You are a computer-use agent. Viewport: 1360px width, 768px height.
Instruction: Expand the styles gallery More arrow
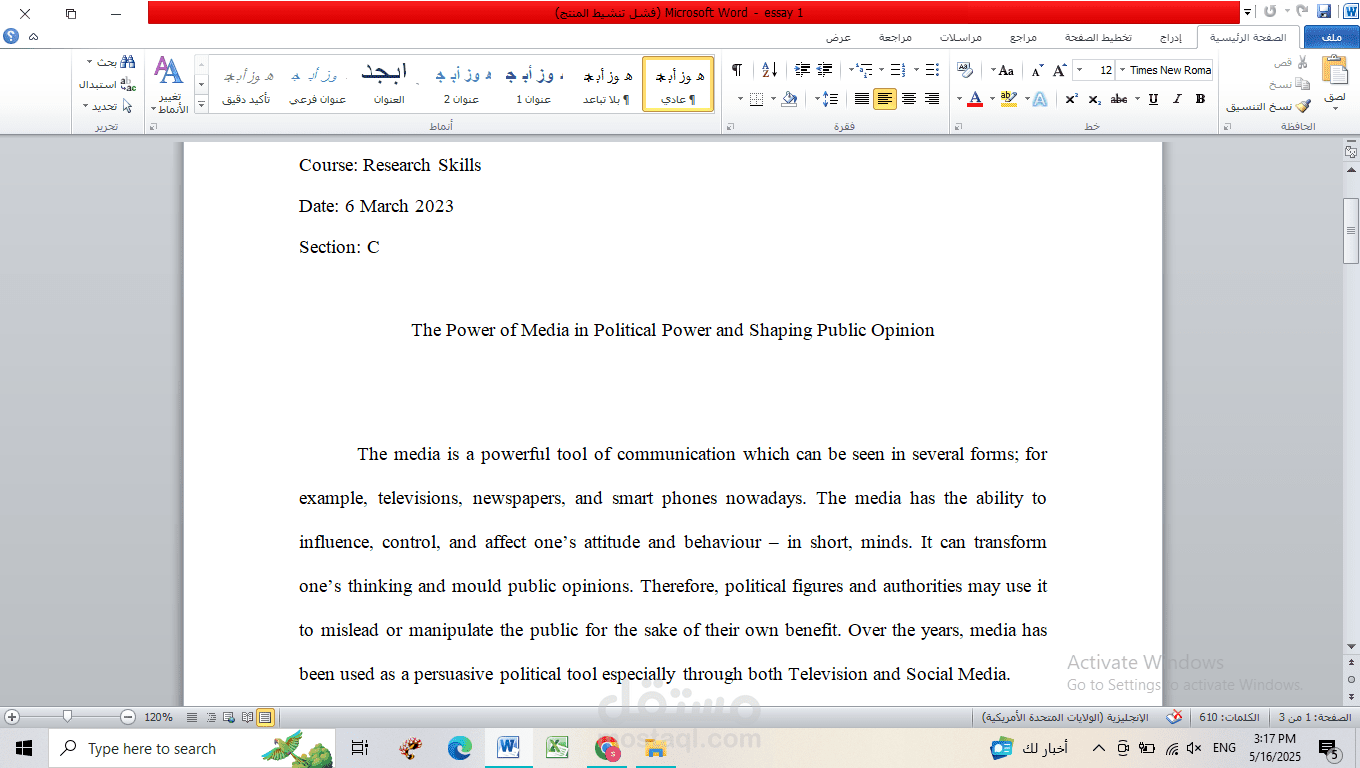201,105
